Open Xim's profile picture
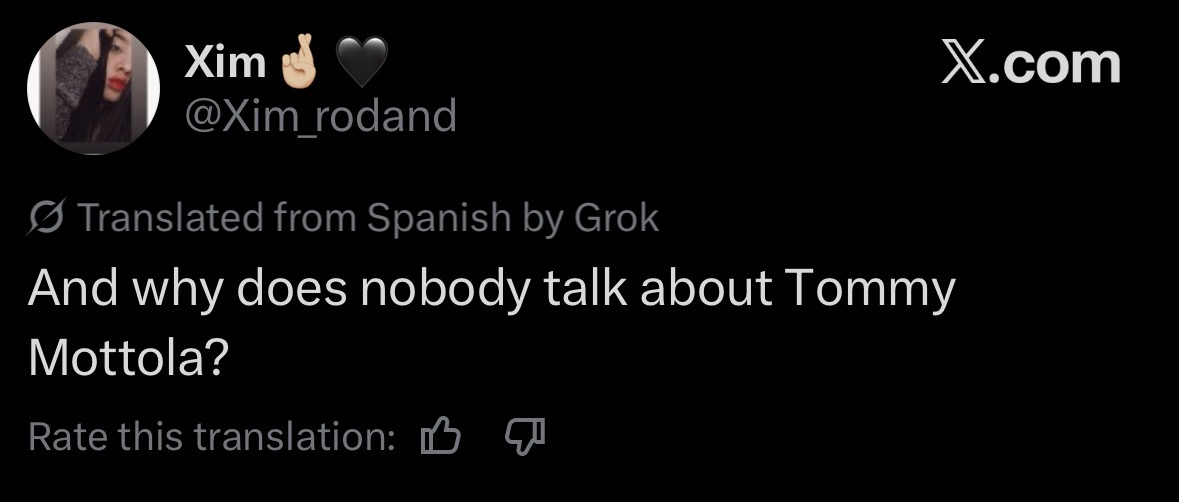The image size is (1179, 502). [94, 86]
